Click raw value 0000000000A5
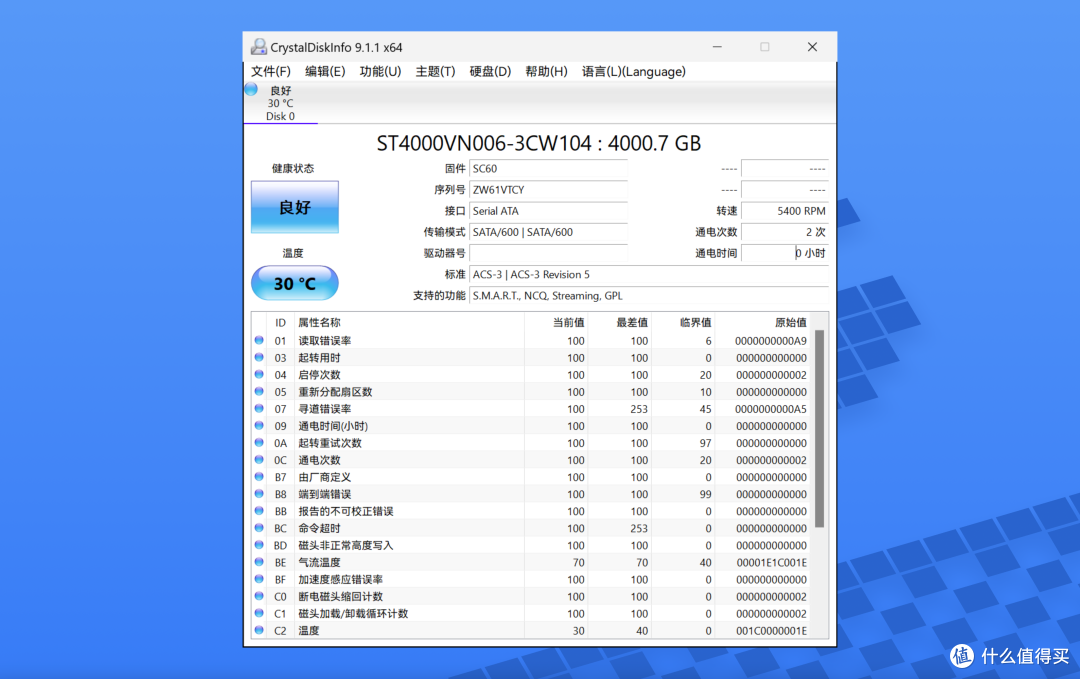Viewport: 1080px width, 679px height. [x=771, y=409]
